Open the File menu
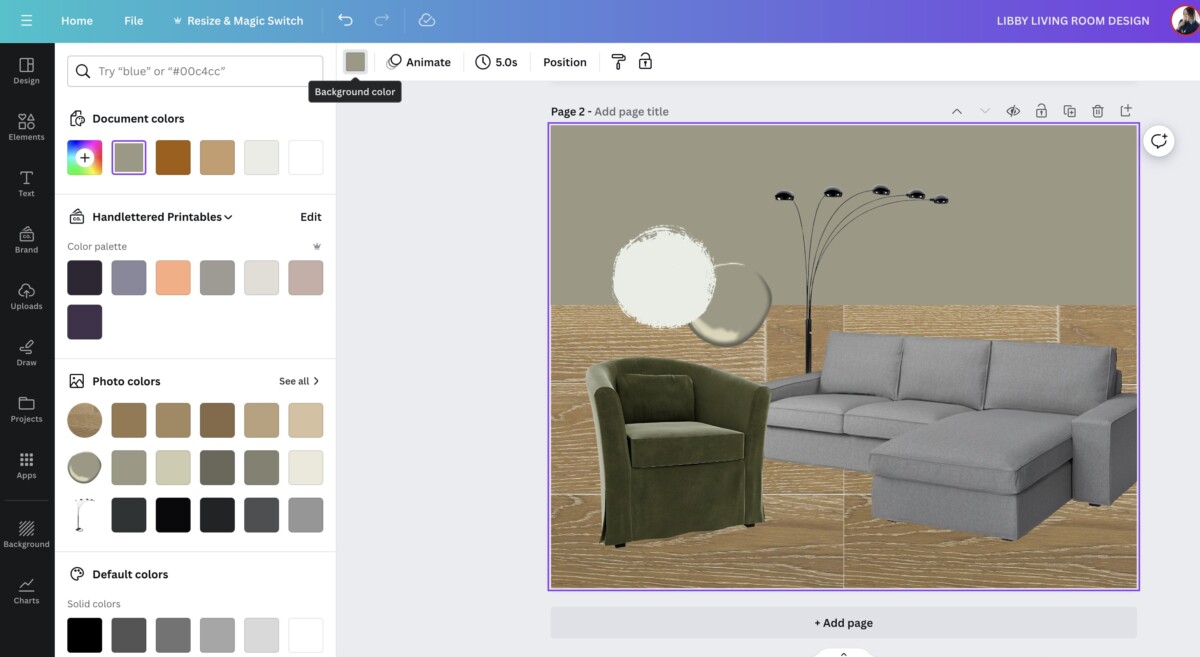1200x657 pixels. (x=133, y=20)
